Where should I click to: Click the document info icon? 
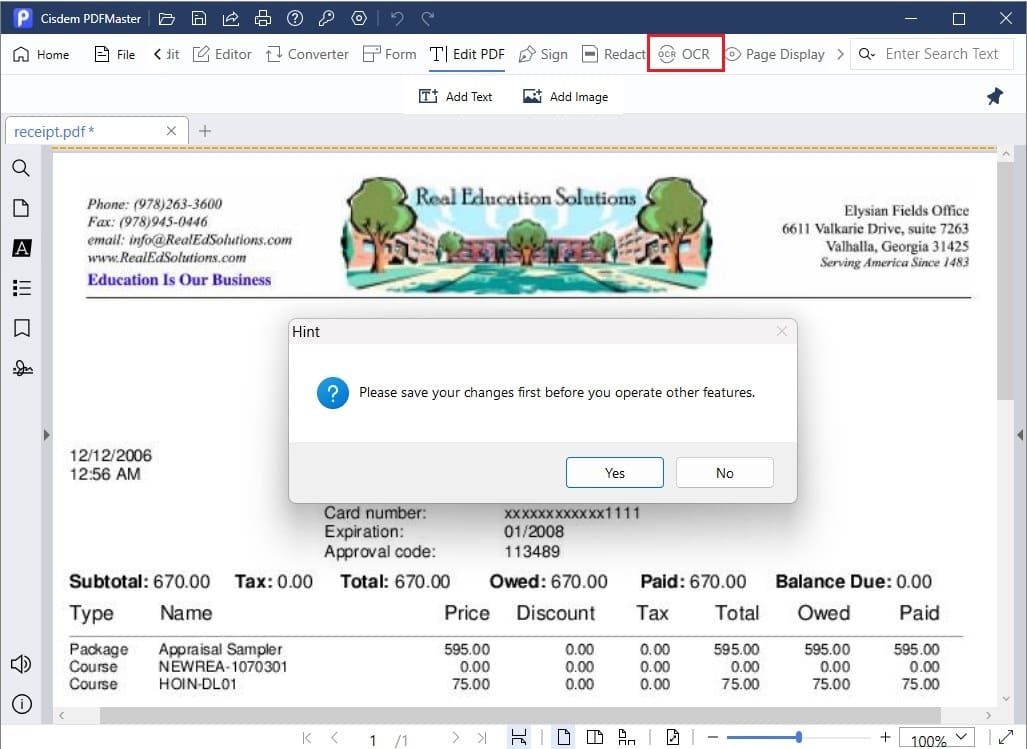click(22, 704)
